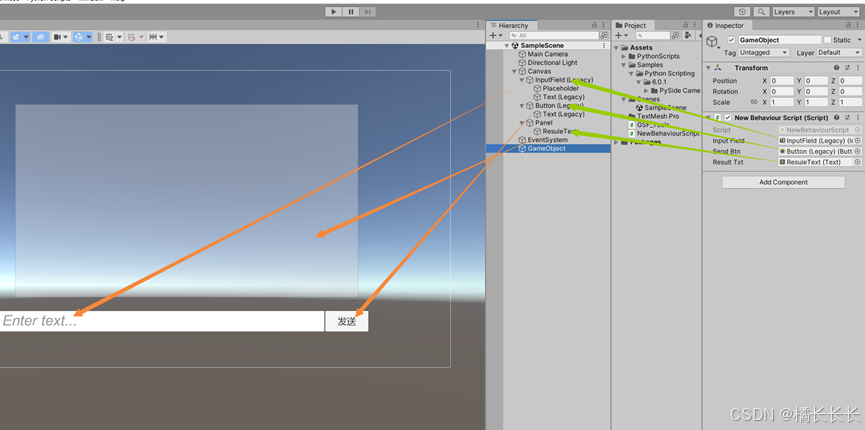Open Transform presets slider icon

point(847,68)
